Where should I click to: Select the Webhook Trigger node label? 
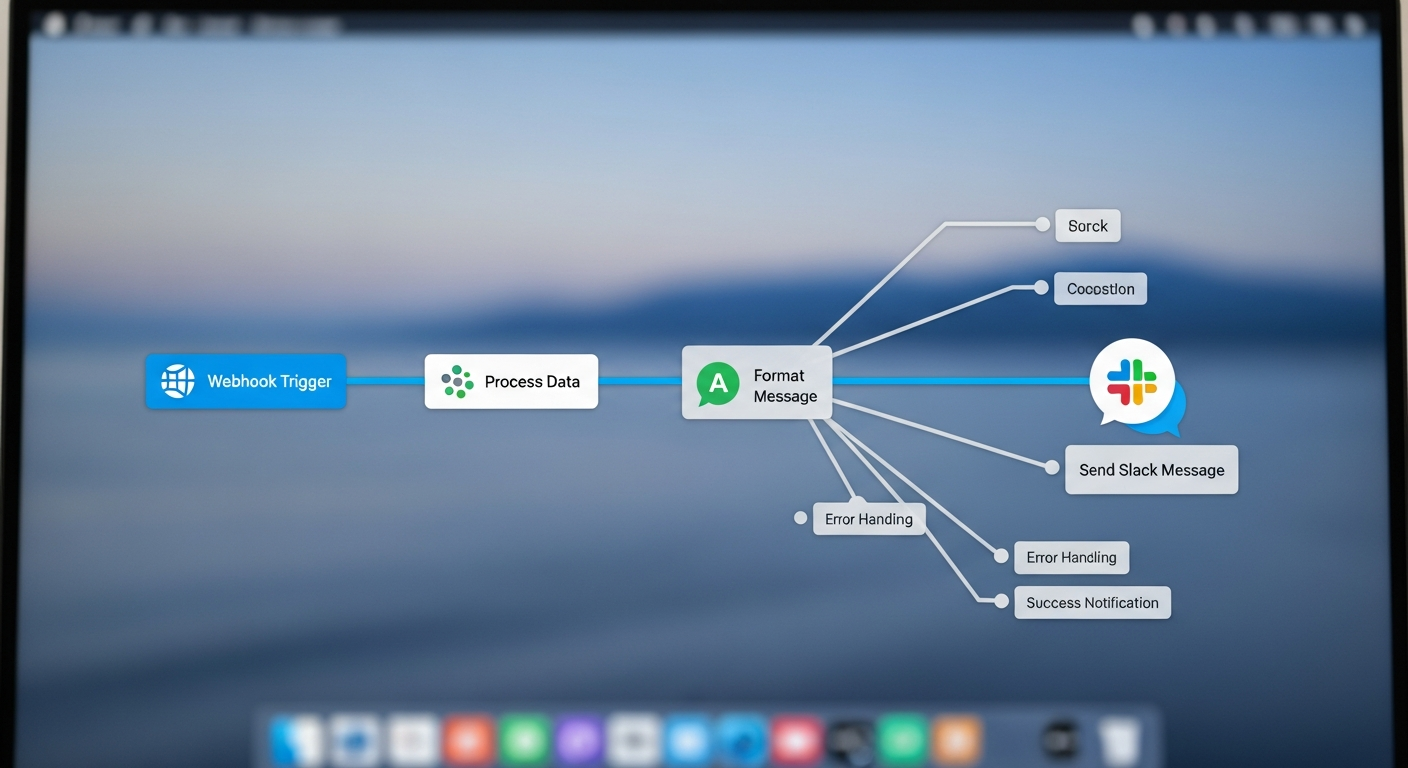point(269,381)
